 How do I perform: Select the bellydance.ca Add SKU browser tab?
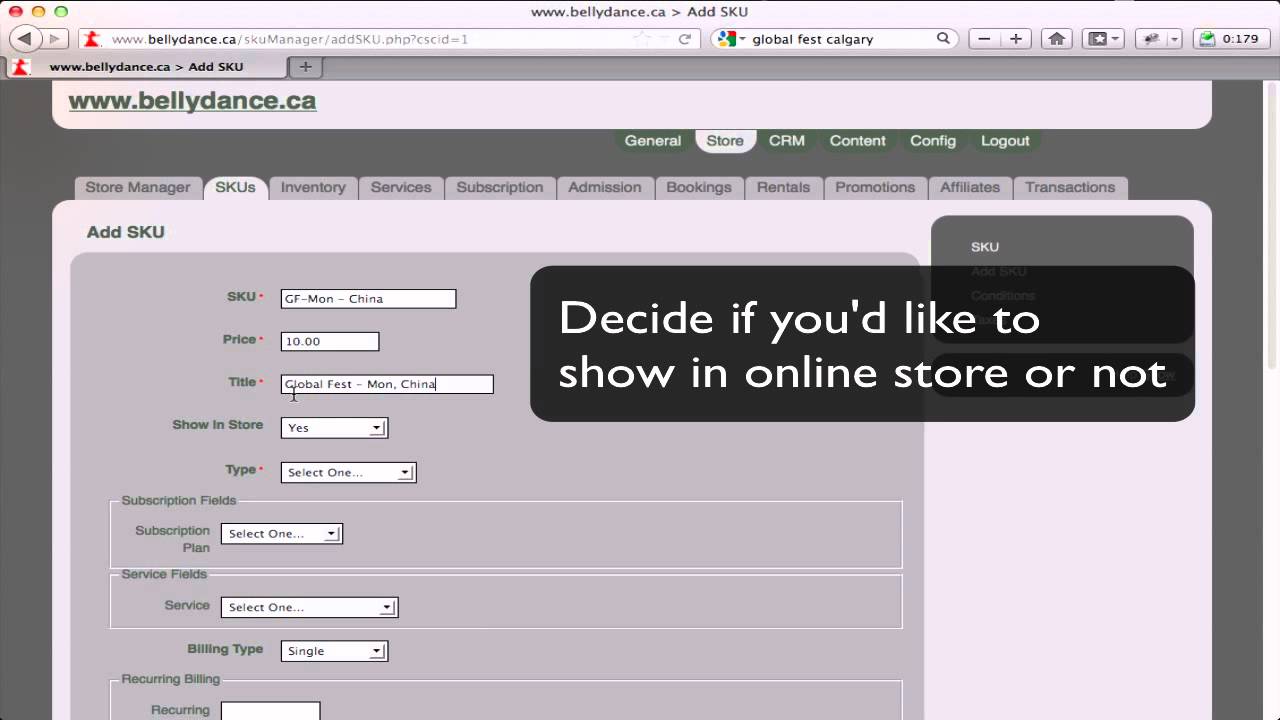pyautogui.click(x=146, y=67)
